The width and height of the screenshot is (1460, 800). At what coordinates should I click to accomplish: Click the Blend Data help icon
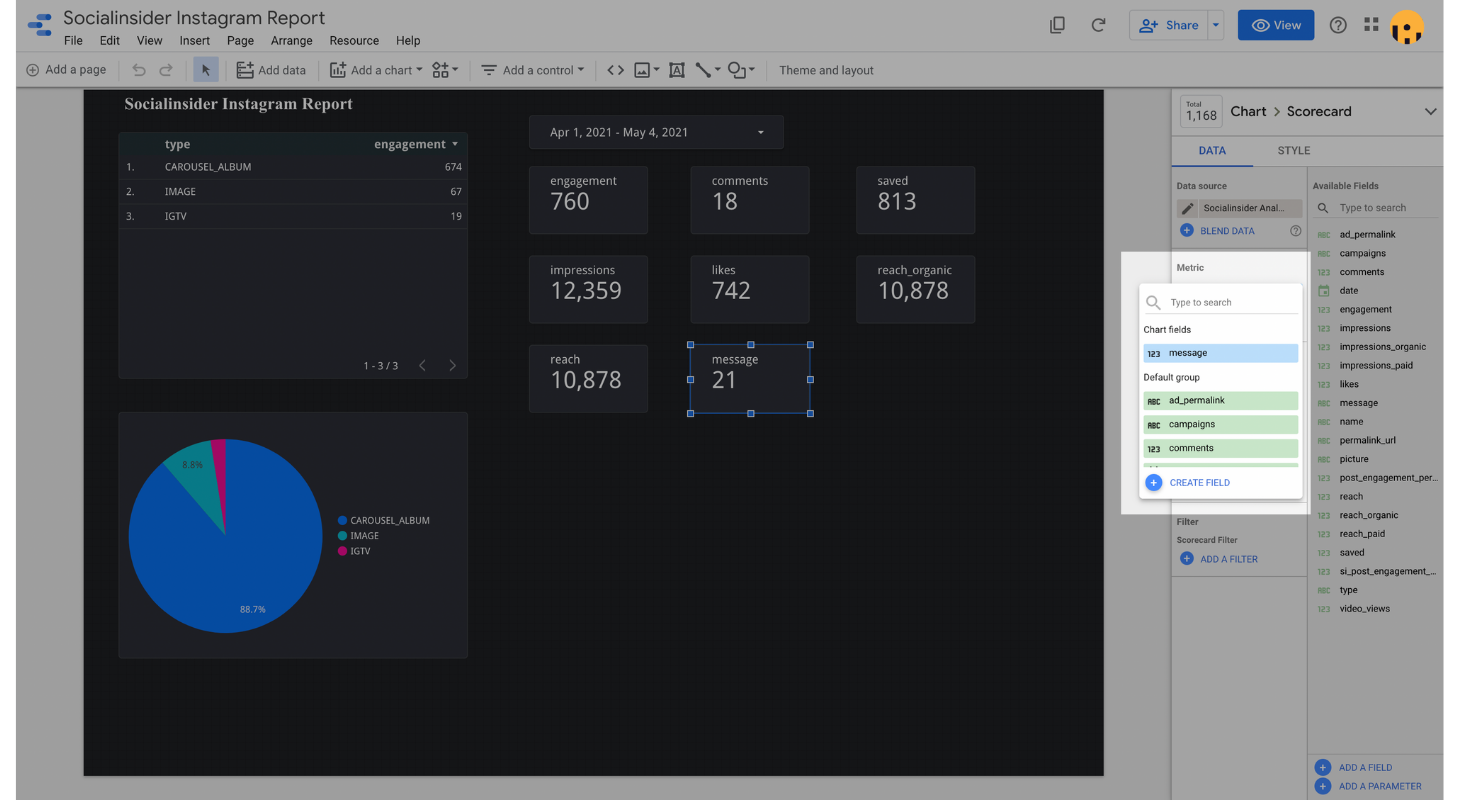pos(1296,230)
